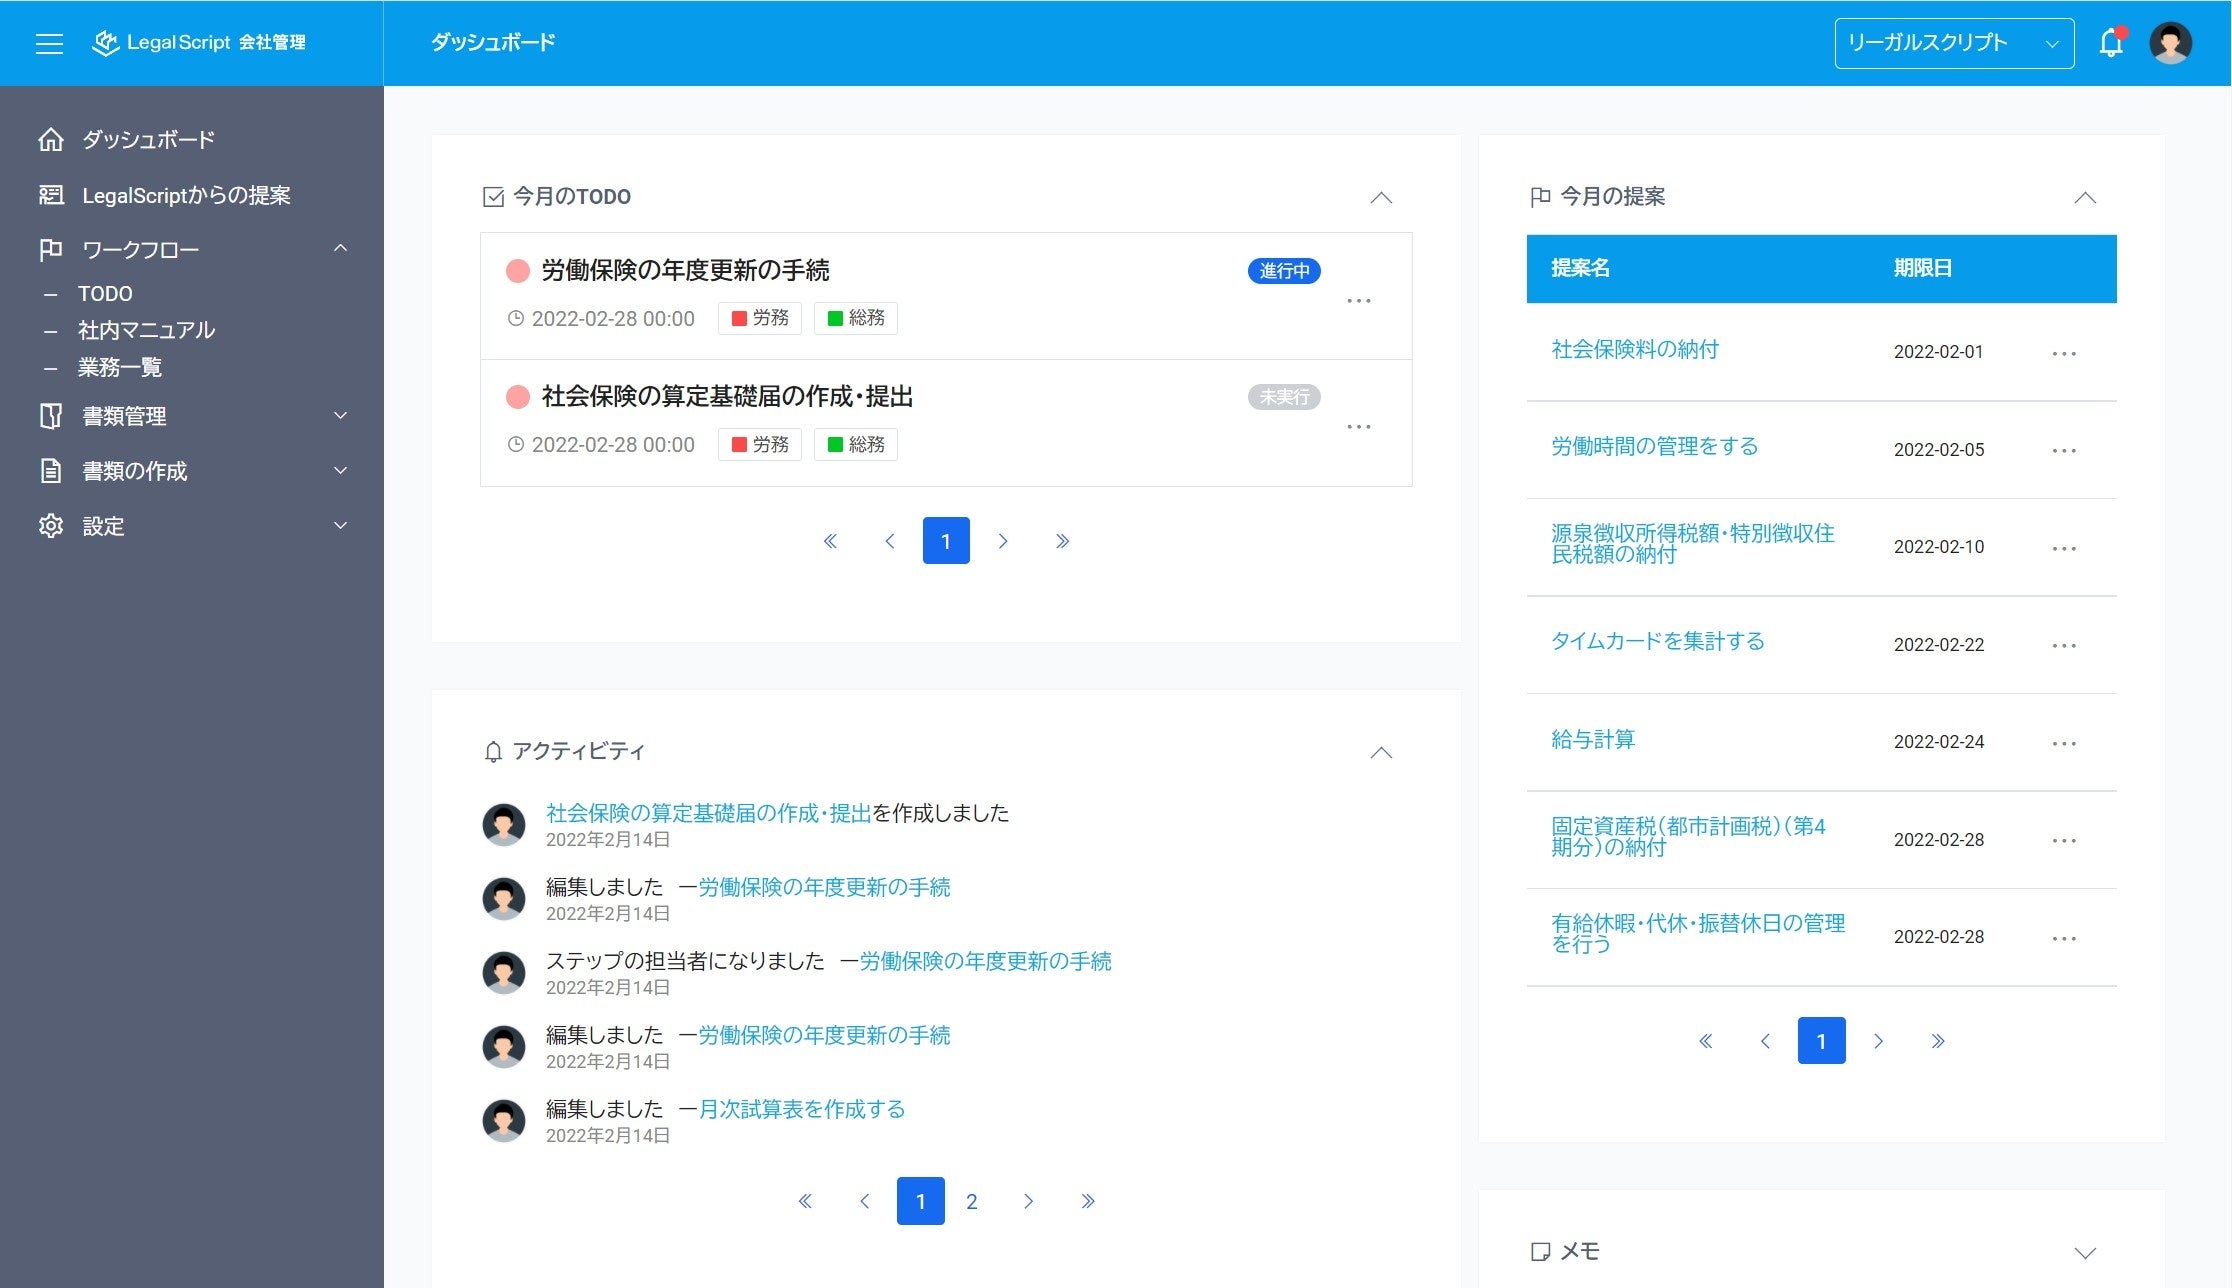2232x1288 pixels.
Task: Click ellipsis menu for 給与計算 row
Action: coord(2064,743)
